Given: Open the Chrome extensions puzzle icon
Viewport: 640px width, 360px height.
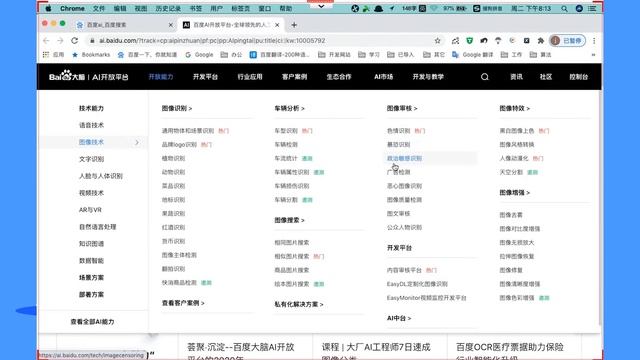Looking at the screenshot, I should tap(541, 41).
